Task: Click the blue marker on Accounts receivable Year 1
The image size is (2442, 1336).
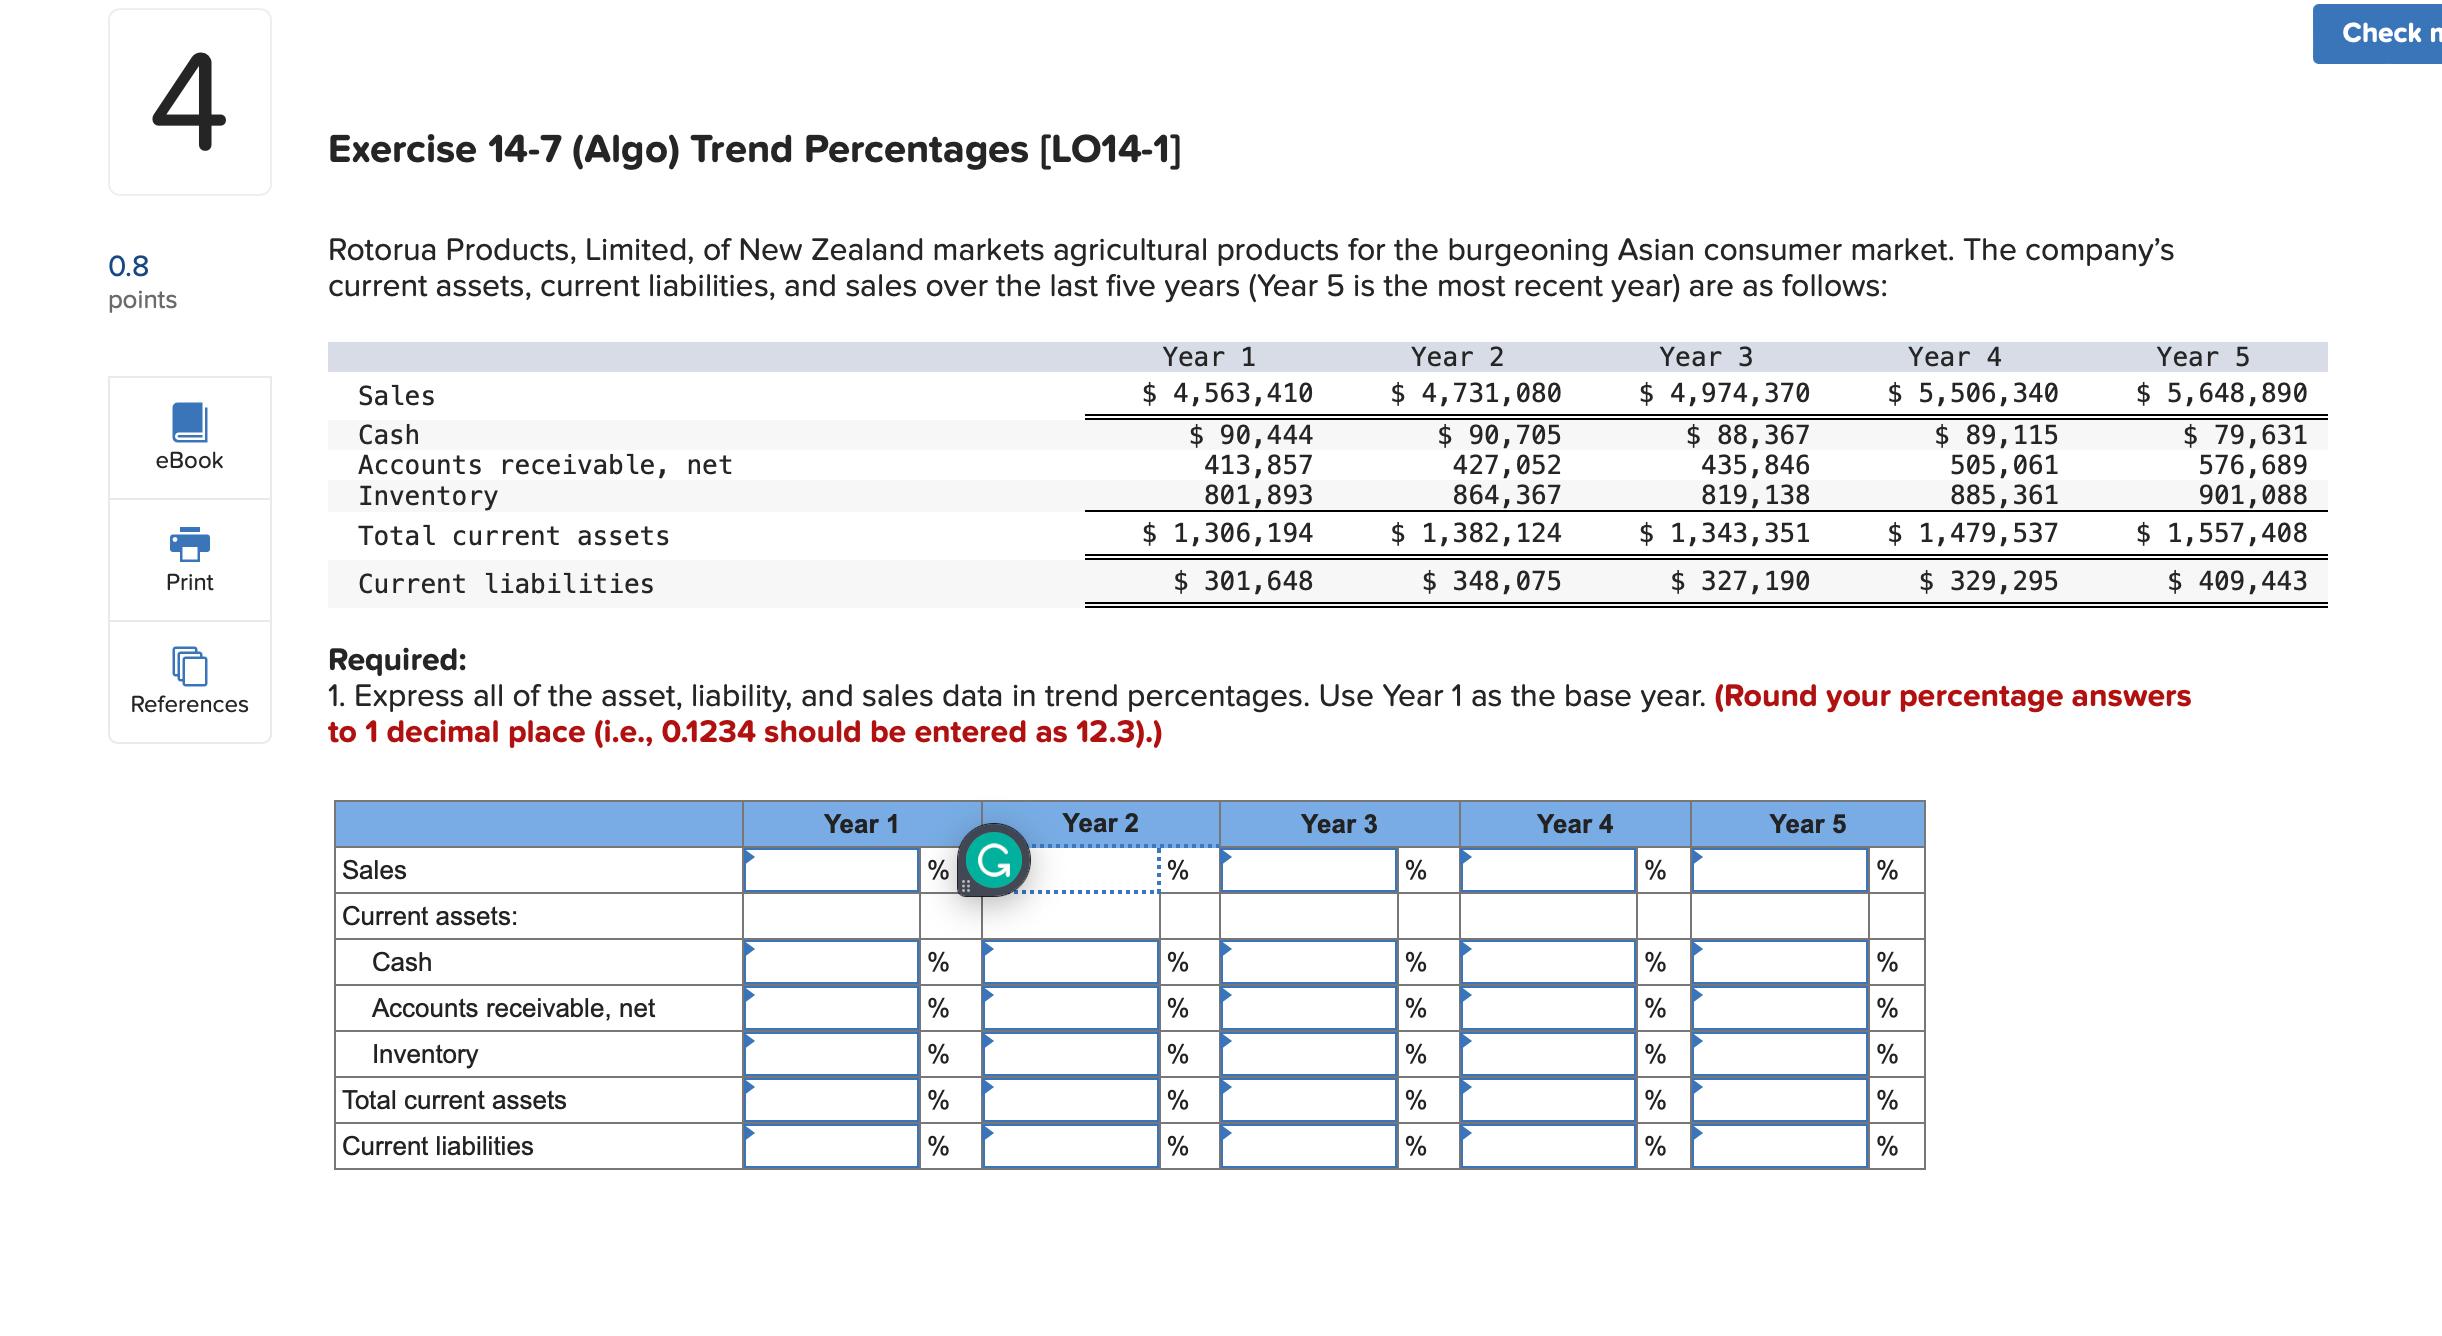Action: coord(749,993)
